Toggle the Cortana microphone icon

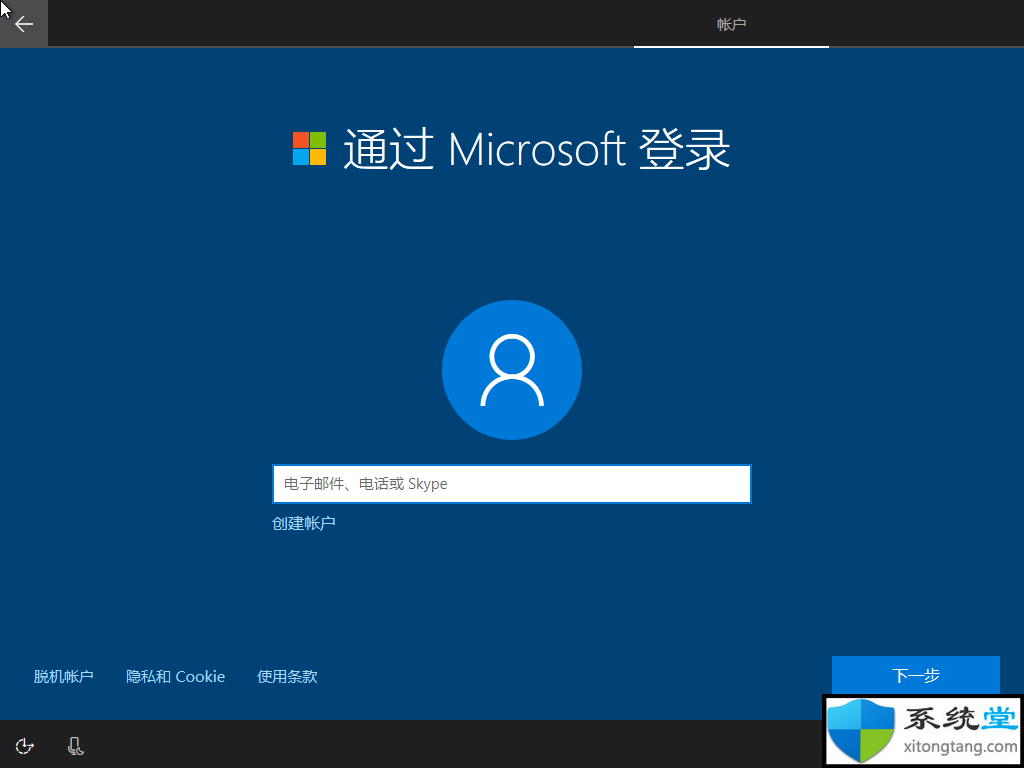(76, 745)
